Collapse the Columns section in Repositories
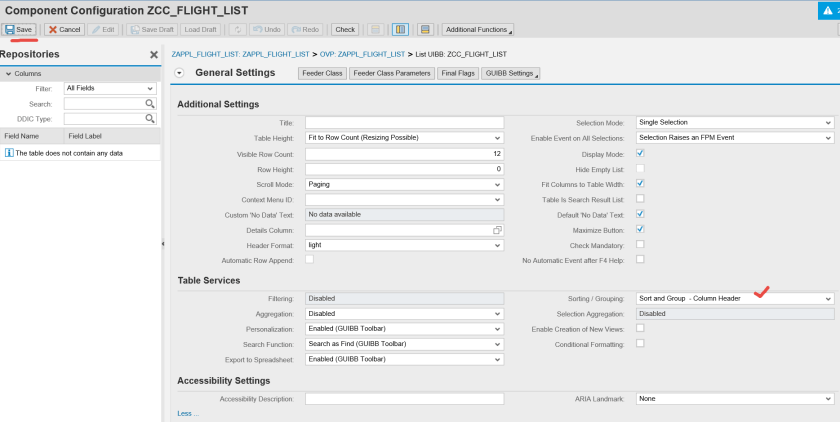 click(x=8, y=74)
